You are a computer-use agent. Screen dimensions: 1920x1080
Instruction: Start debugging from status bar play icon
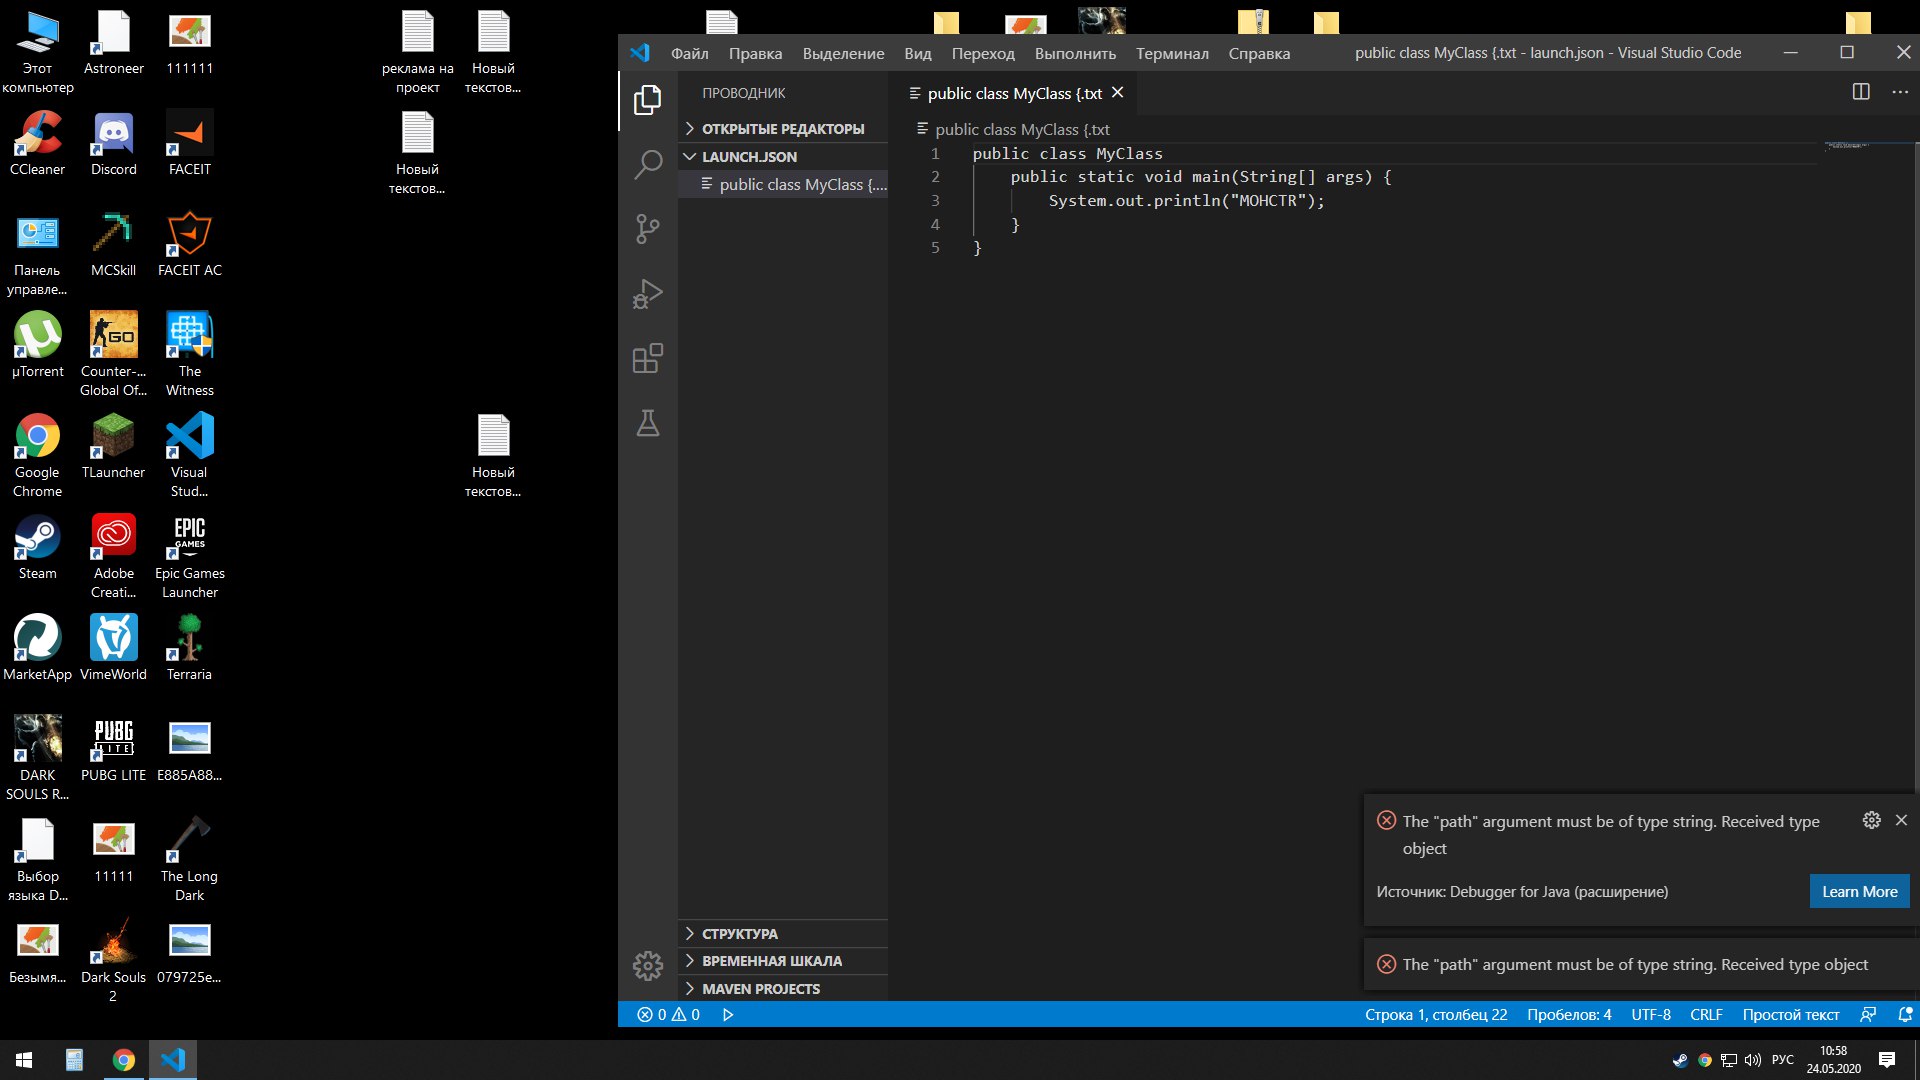728,1014
